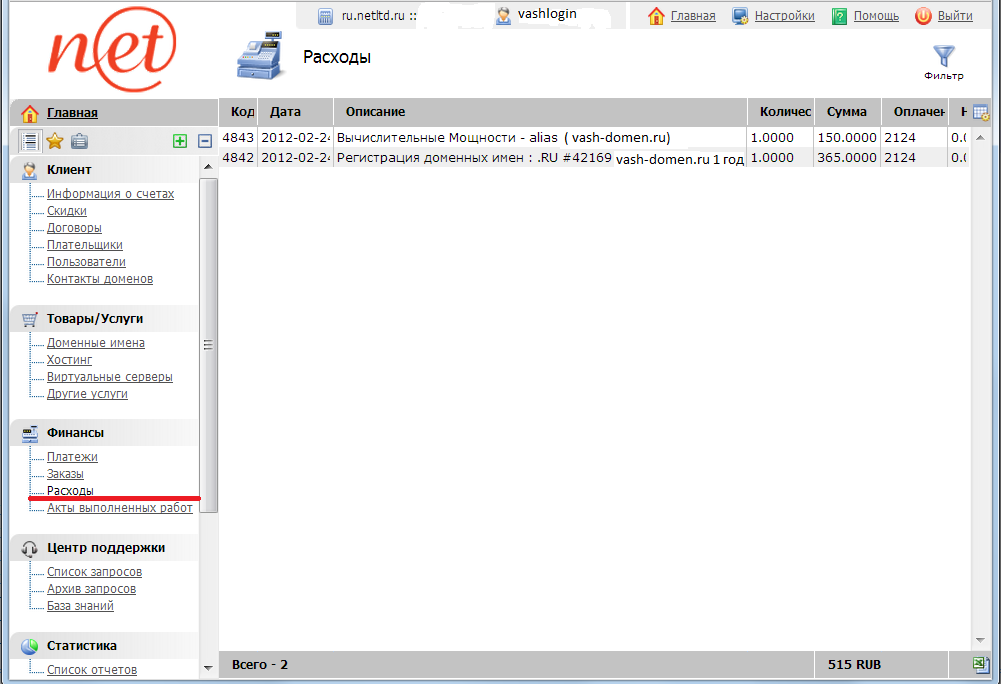Viewport: 1001px width, 684px height.
Task: Open Акты выполненных работ link
Action: point(120,508)
